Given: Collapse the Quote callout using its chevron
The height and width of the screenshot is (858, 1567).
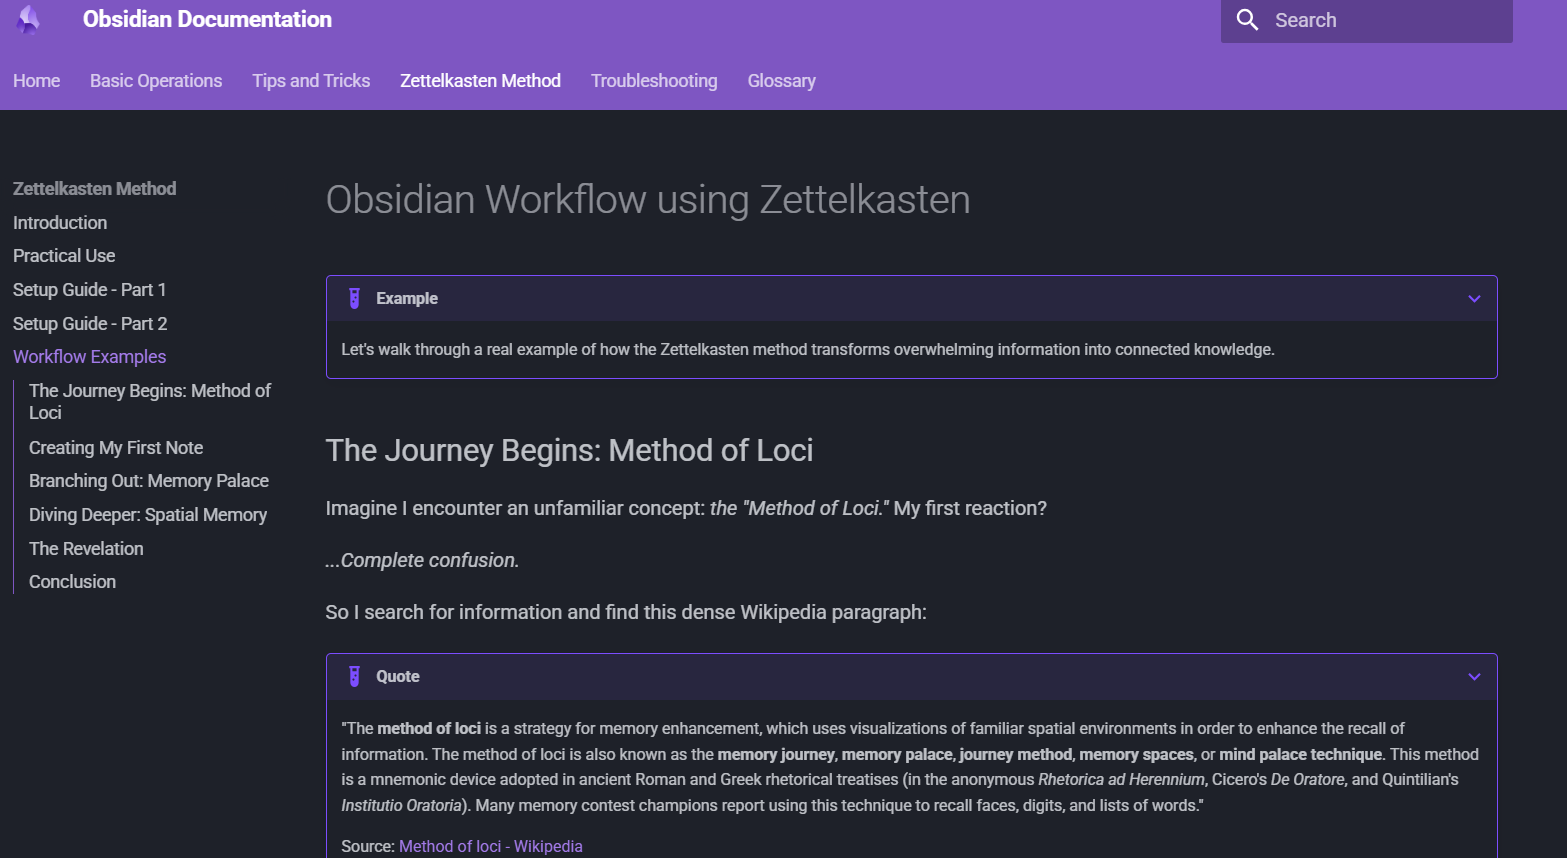Looking at the screenshot, I should 1473,677.
